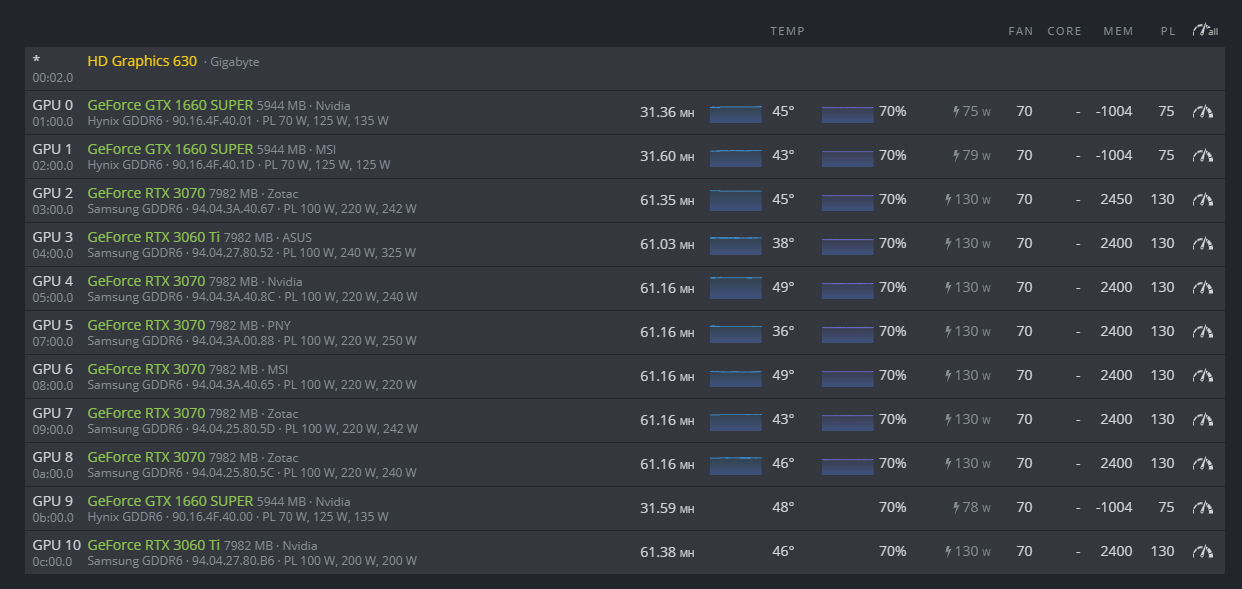Click the CORE column header

click(1065, 31)
